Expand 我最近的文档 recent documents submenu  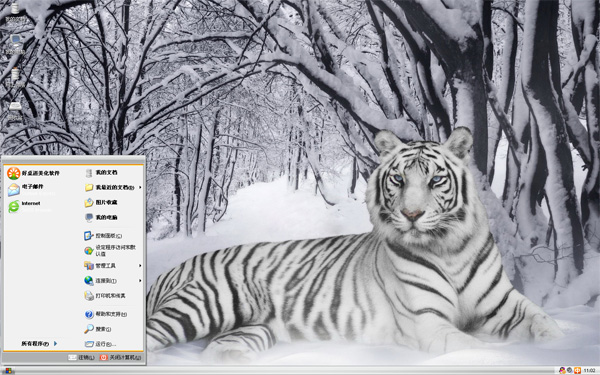tap(113, 188)
